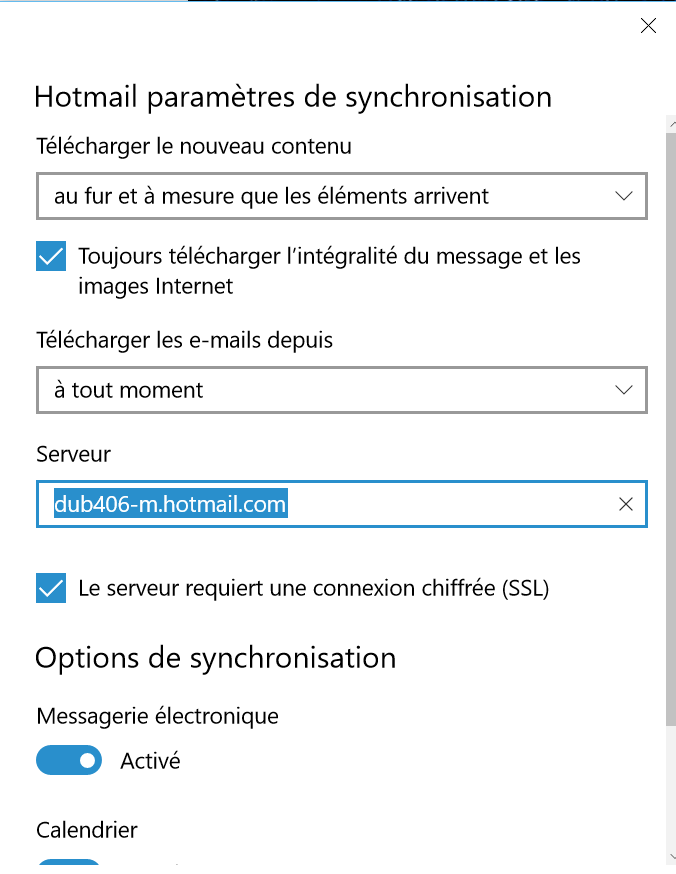Open the 'Télécharger le nouveau contenu' dropdown
Image resolution: width=676 pixels, height=874 pixels.
click(342, 196)
